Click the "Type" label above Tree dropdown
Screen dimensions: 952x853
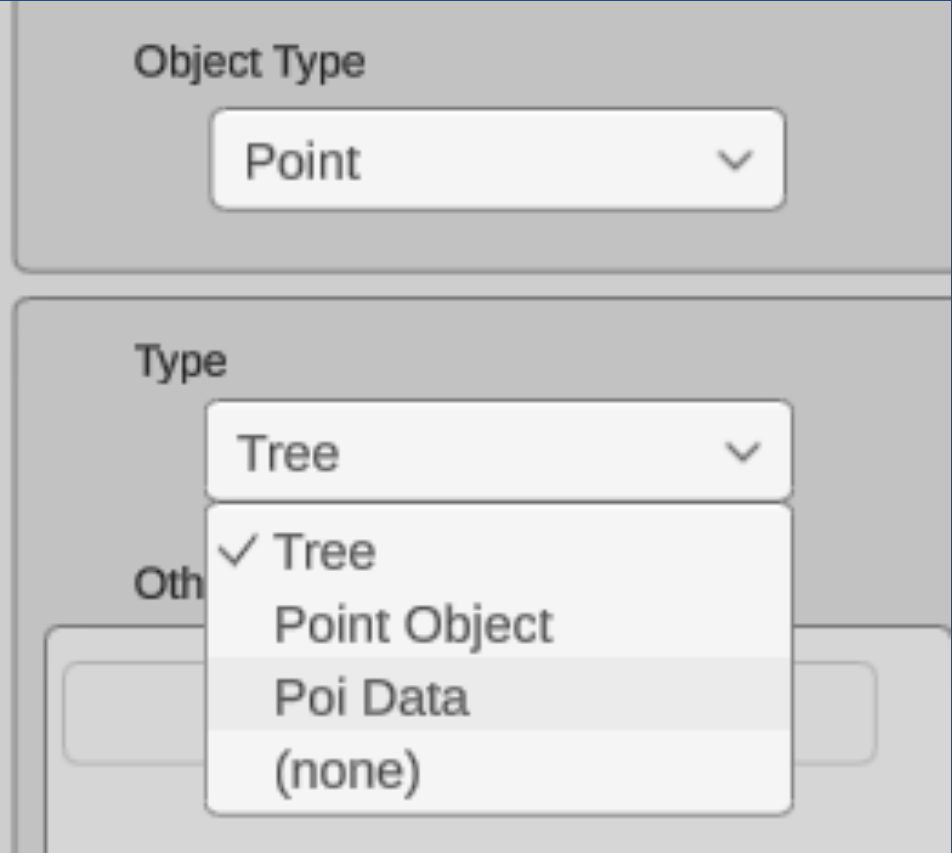pyautogui.click(x=181, y=361)
